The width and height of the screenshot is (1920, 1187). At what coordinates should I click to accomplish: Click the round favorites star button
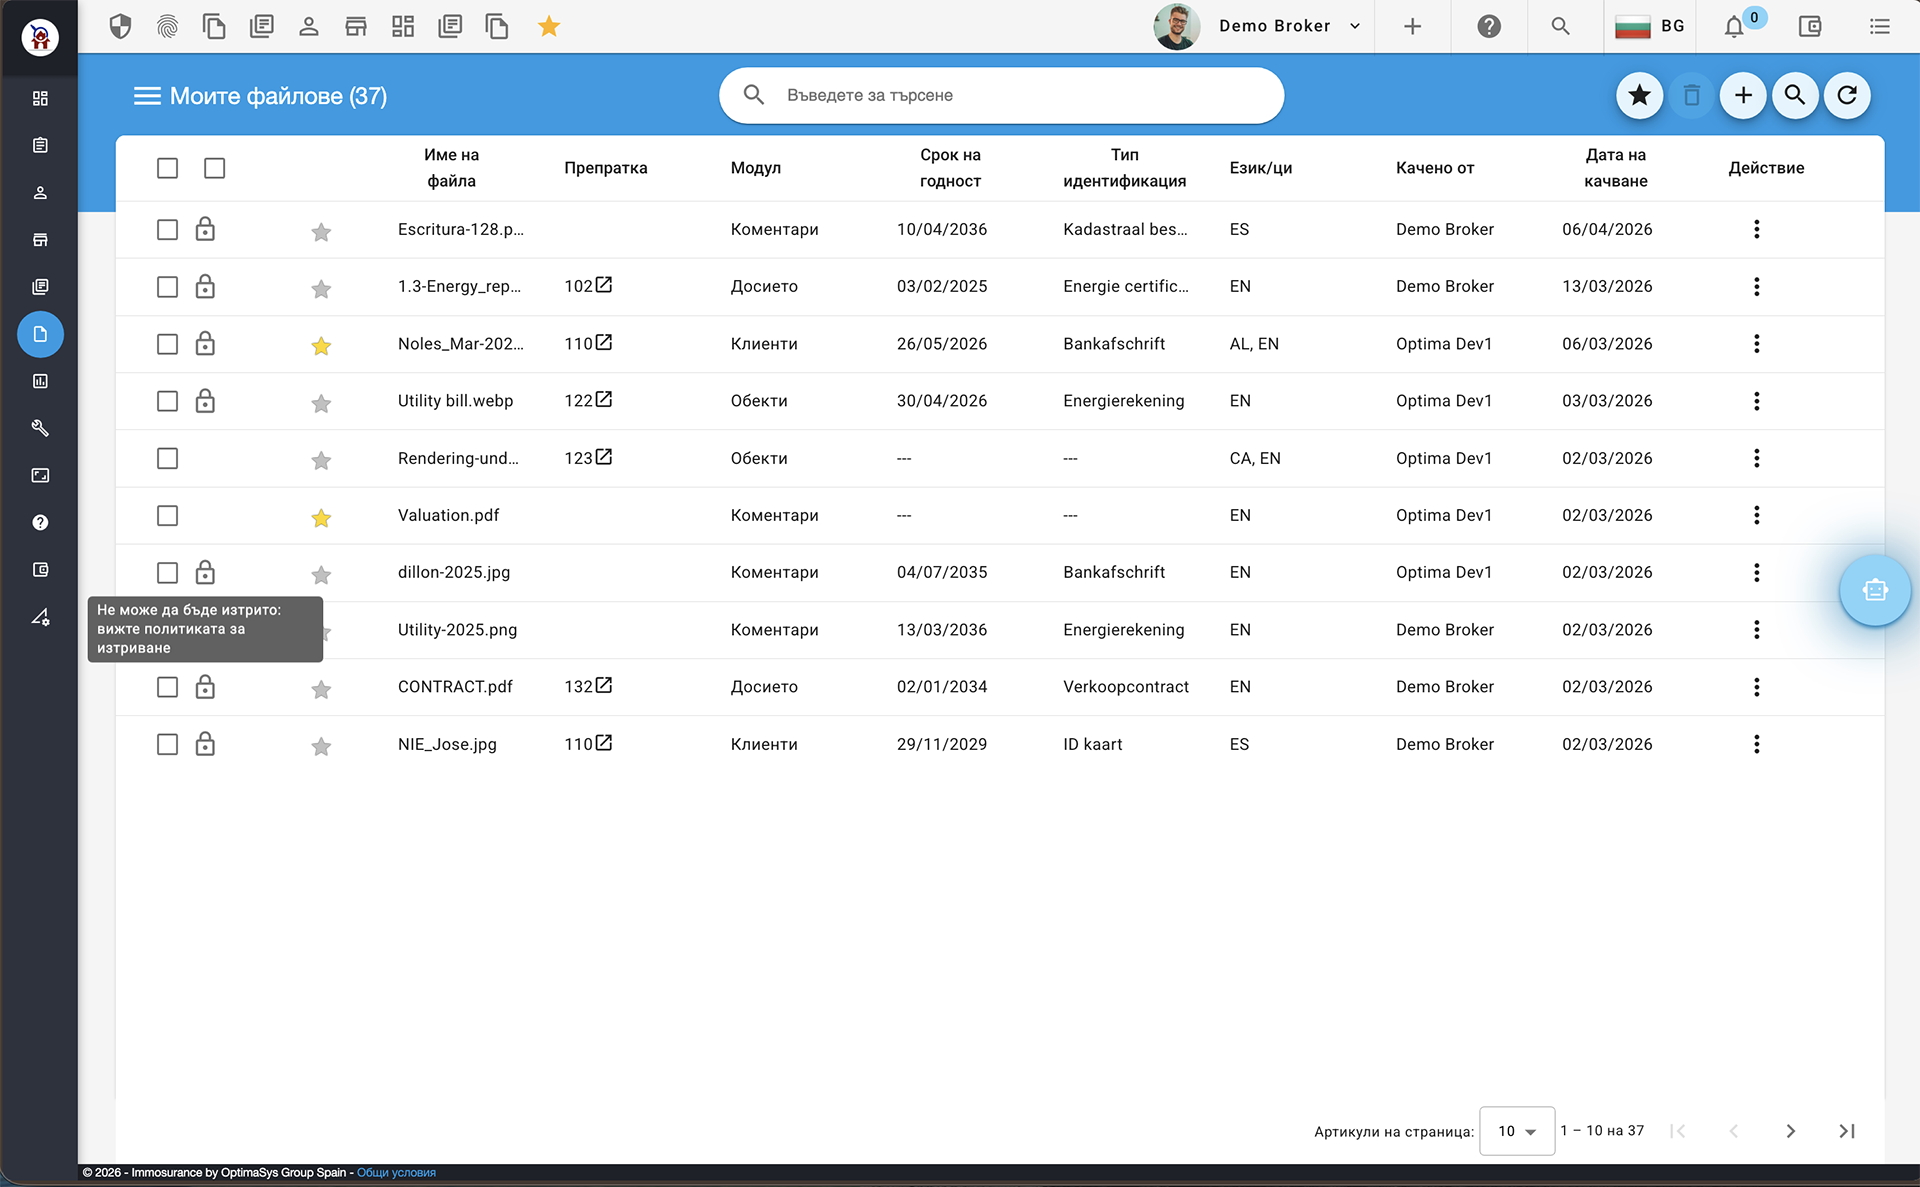click(1639, 95)
